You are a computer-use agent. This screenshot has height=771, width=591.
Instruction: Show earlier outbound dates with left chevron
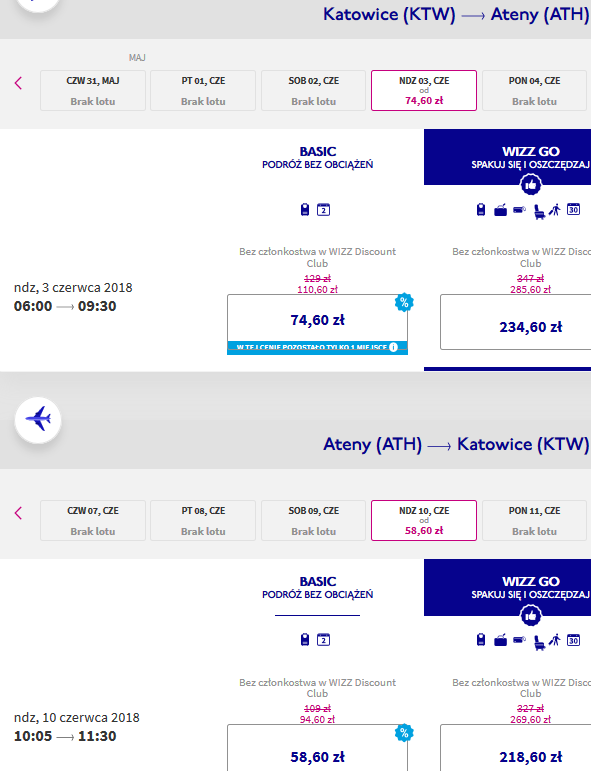19,83
